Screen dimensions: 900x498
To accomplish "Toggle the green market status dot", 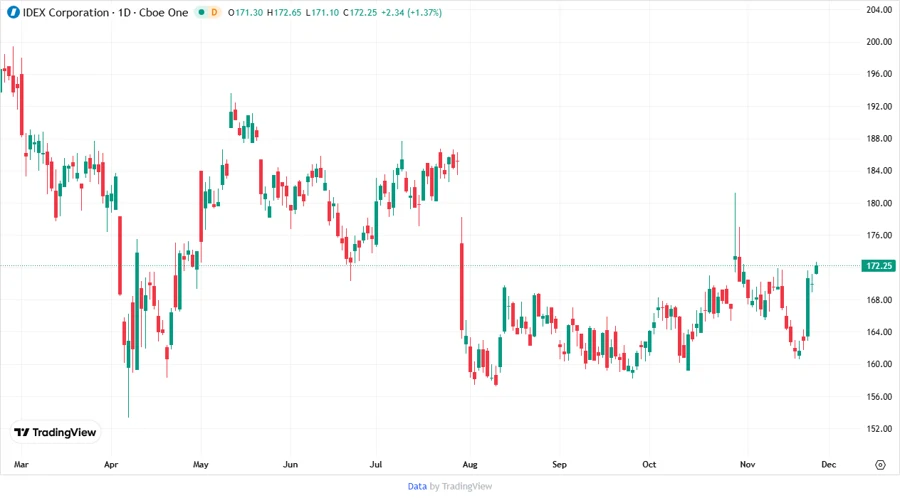I will pyautogui.click(x=201, y=13).
